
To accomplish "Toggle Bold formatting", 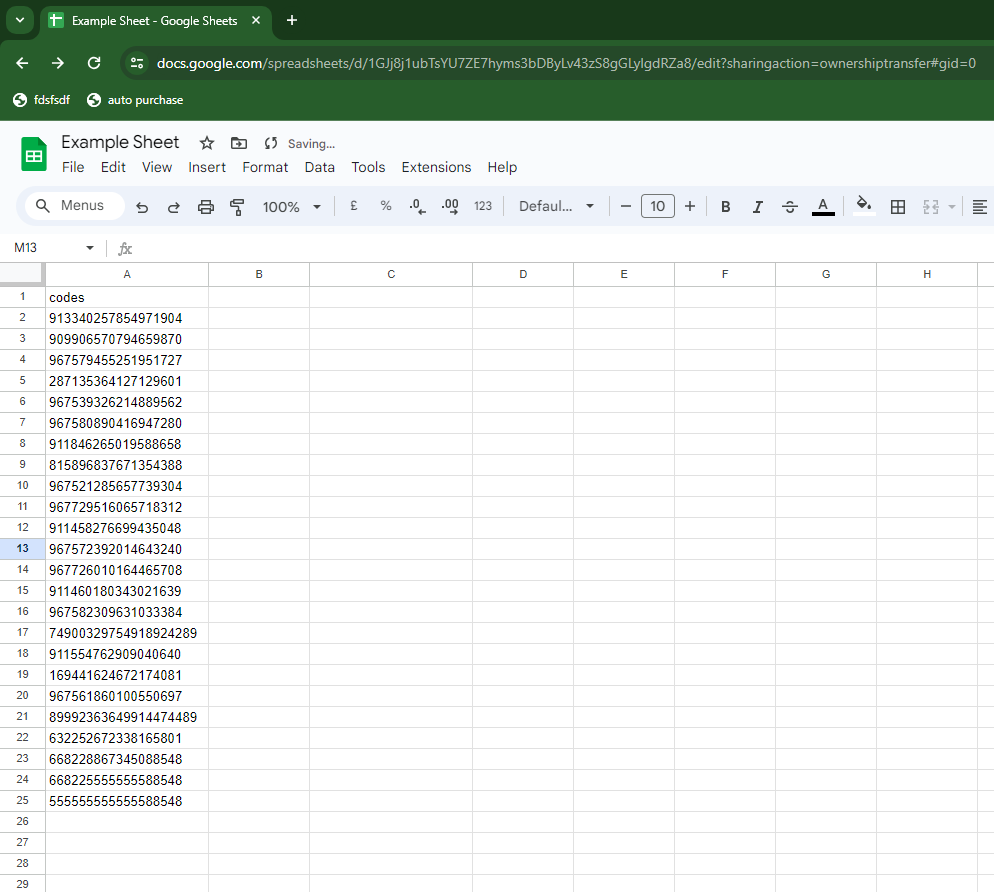I will pyautogui.click(x=726, y=207).
